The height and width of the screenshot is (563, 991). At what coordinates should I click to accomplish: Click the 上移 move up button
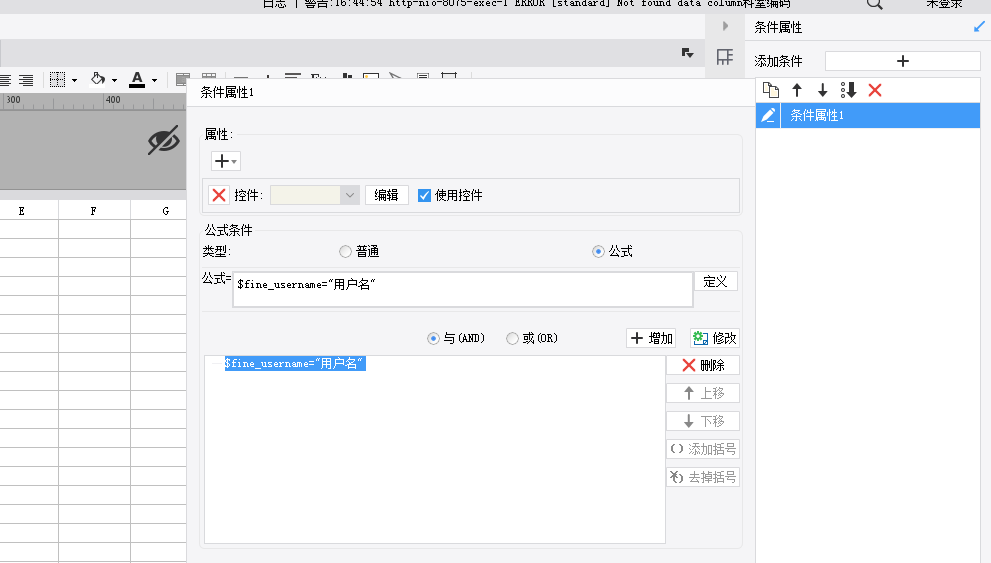703,393
